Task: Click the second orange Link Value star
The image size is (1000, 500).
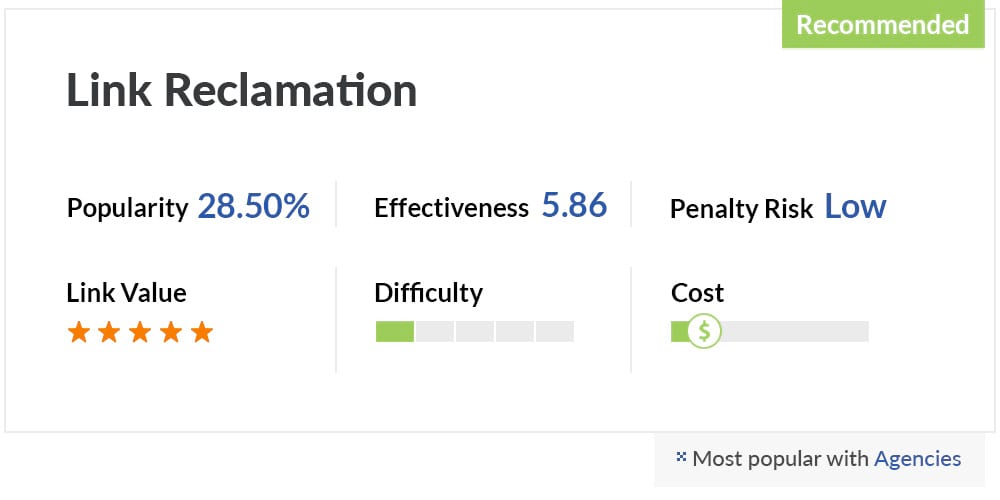Action: coord(109,332)
